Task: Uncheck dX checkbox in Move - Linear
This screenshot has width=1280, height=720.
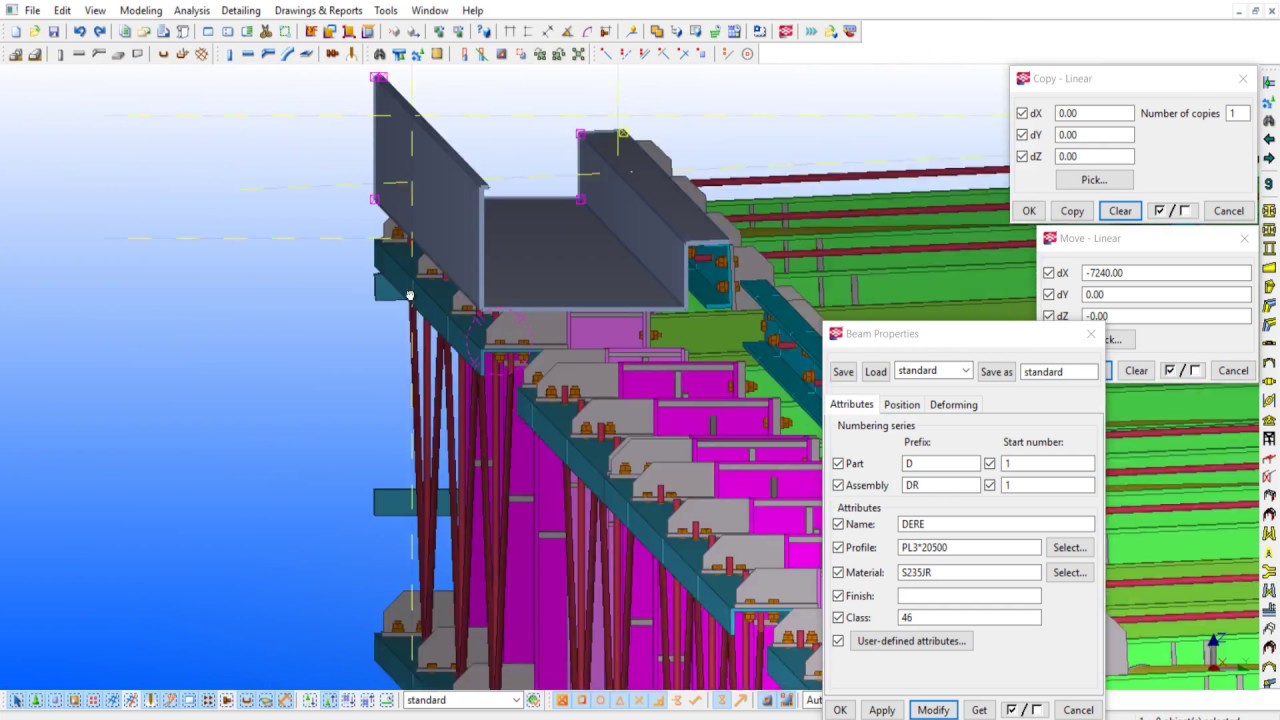Action: [x=1049, y=273]
